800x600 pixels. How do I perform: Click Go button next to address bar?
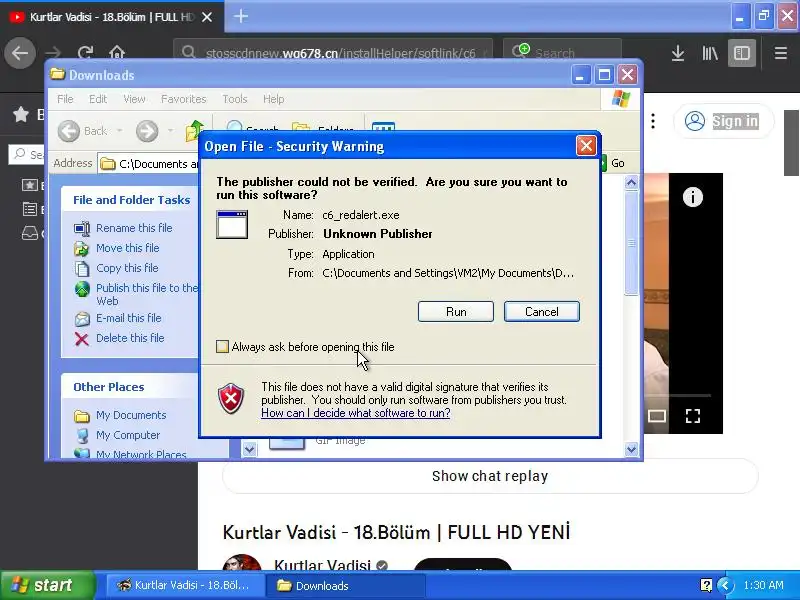pyautogui.click(x=612, y=163)
